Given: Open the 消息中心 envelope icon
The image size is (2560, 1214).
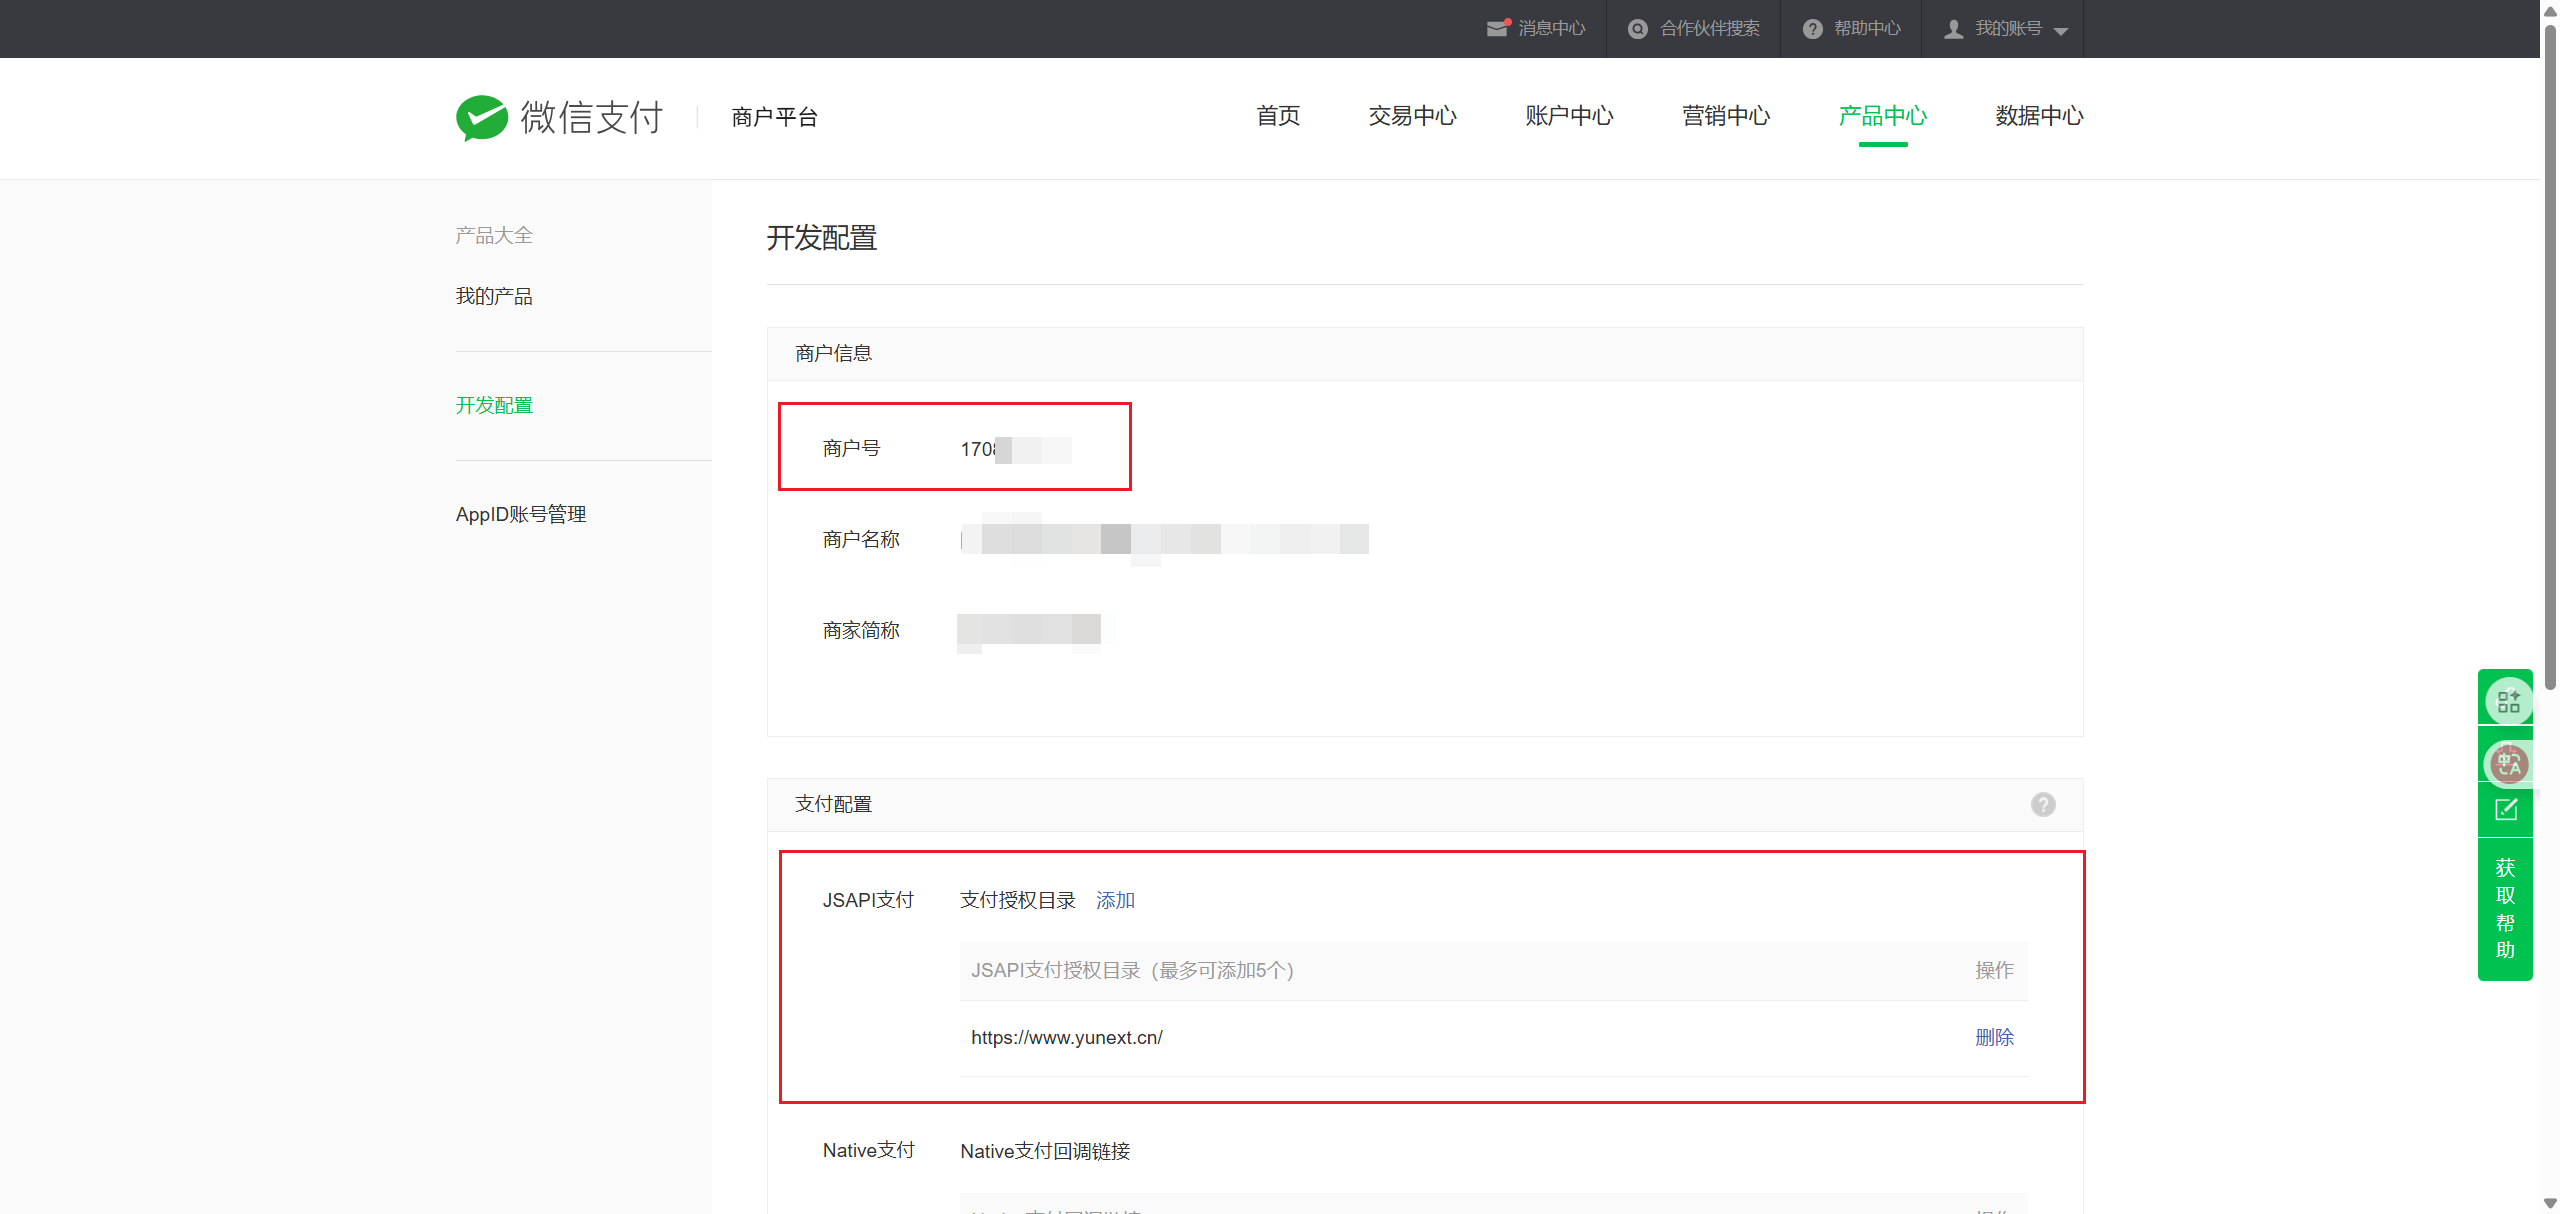Looking at the screenshot, I should coord(1497,28).
